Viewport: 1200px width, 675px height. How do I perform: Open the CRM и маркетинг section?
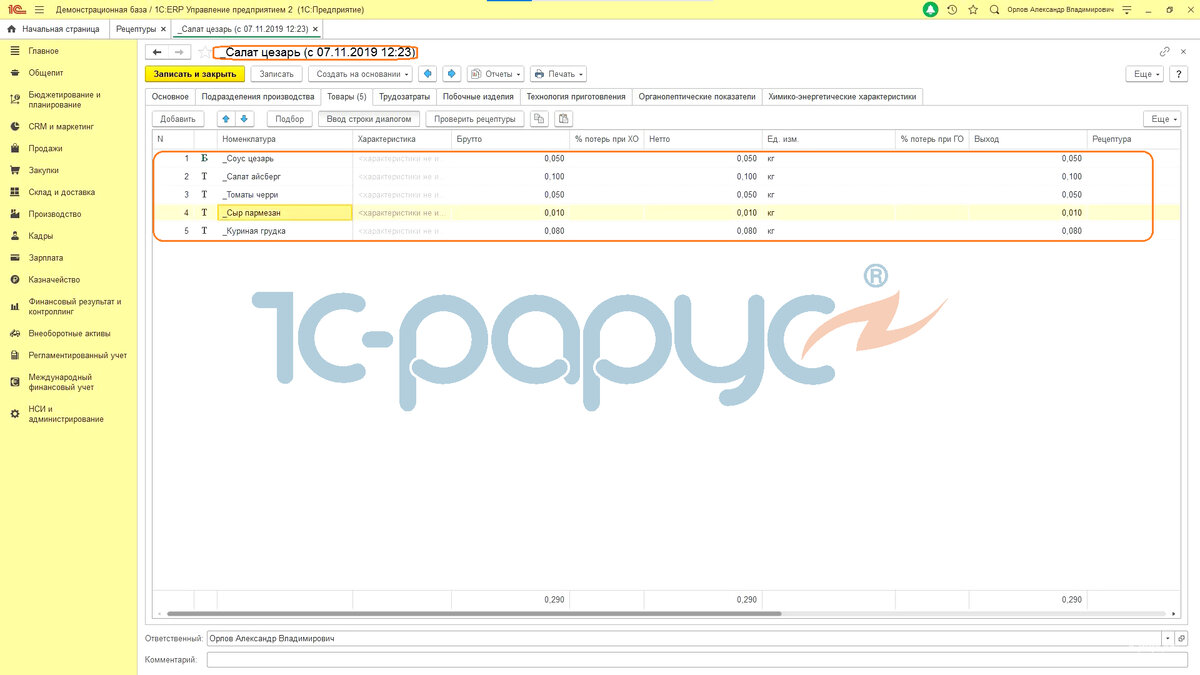[61, 127]
